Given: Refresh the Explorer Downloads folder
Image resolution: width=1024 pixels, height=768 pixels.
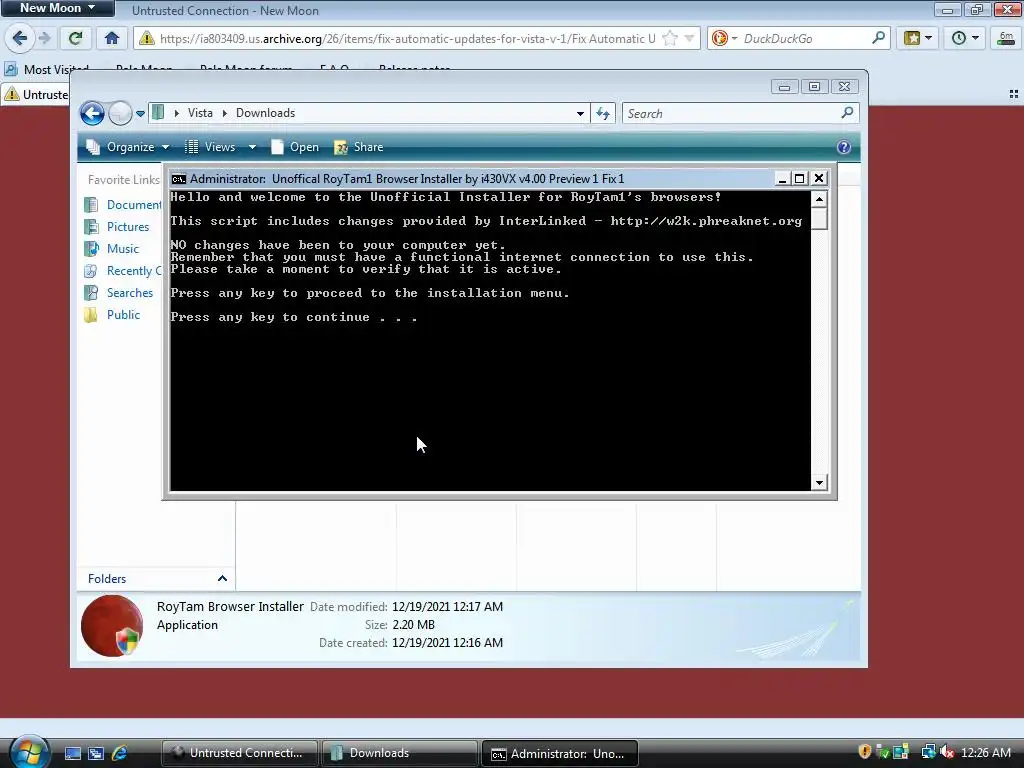Looking at the screenshot, I should coord(603,114).
